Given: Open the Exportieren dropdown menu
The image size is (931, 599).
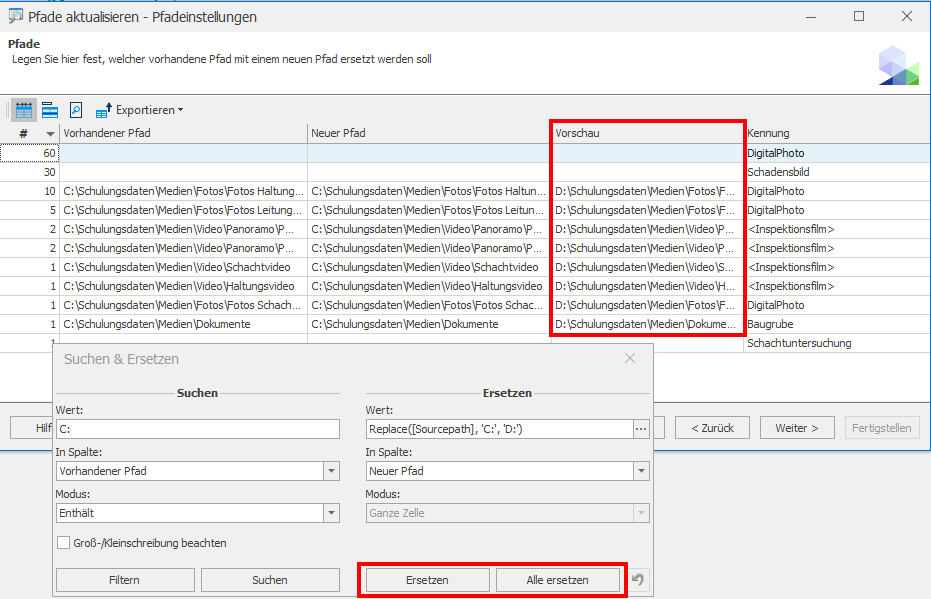Looking at the screenshot, I should 180,110.
